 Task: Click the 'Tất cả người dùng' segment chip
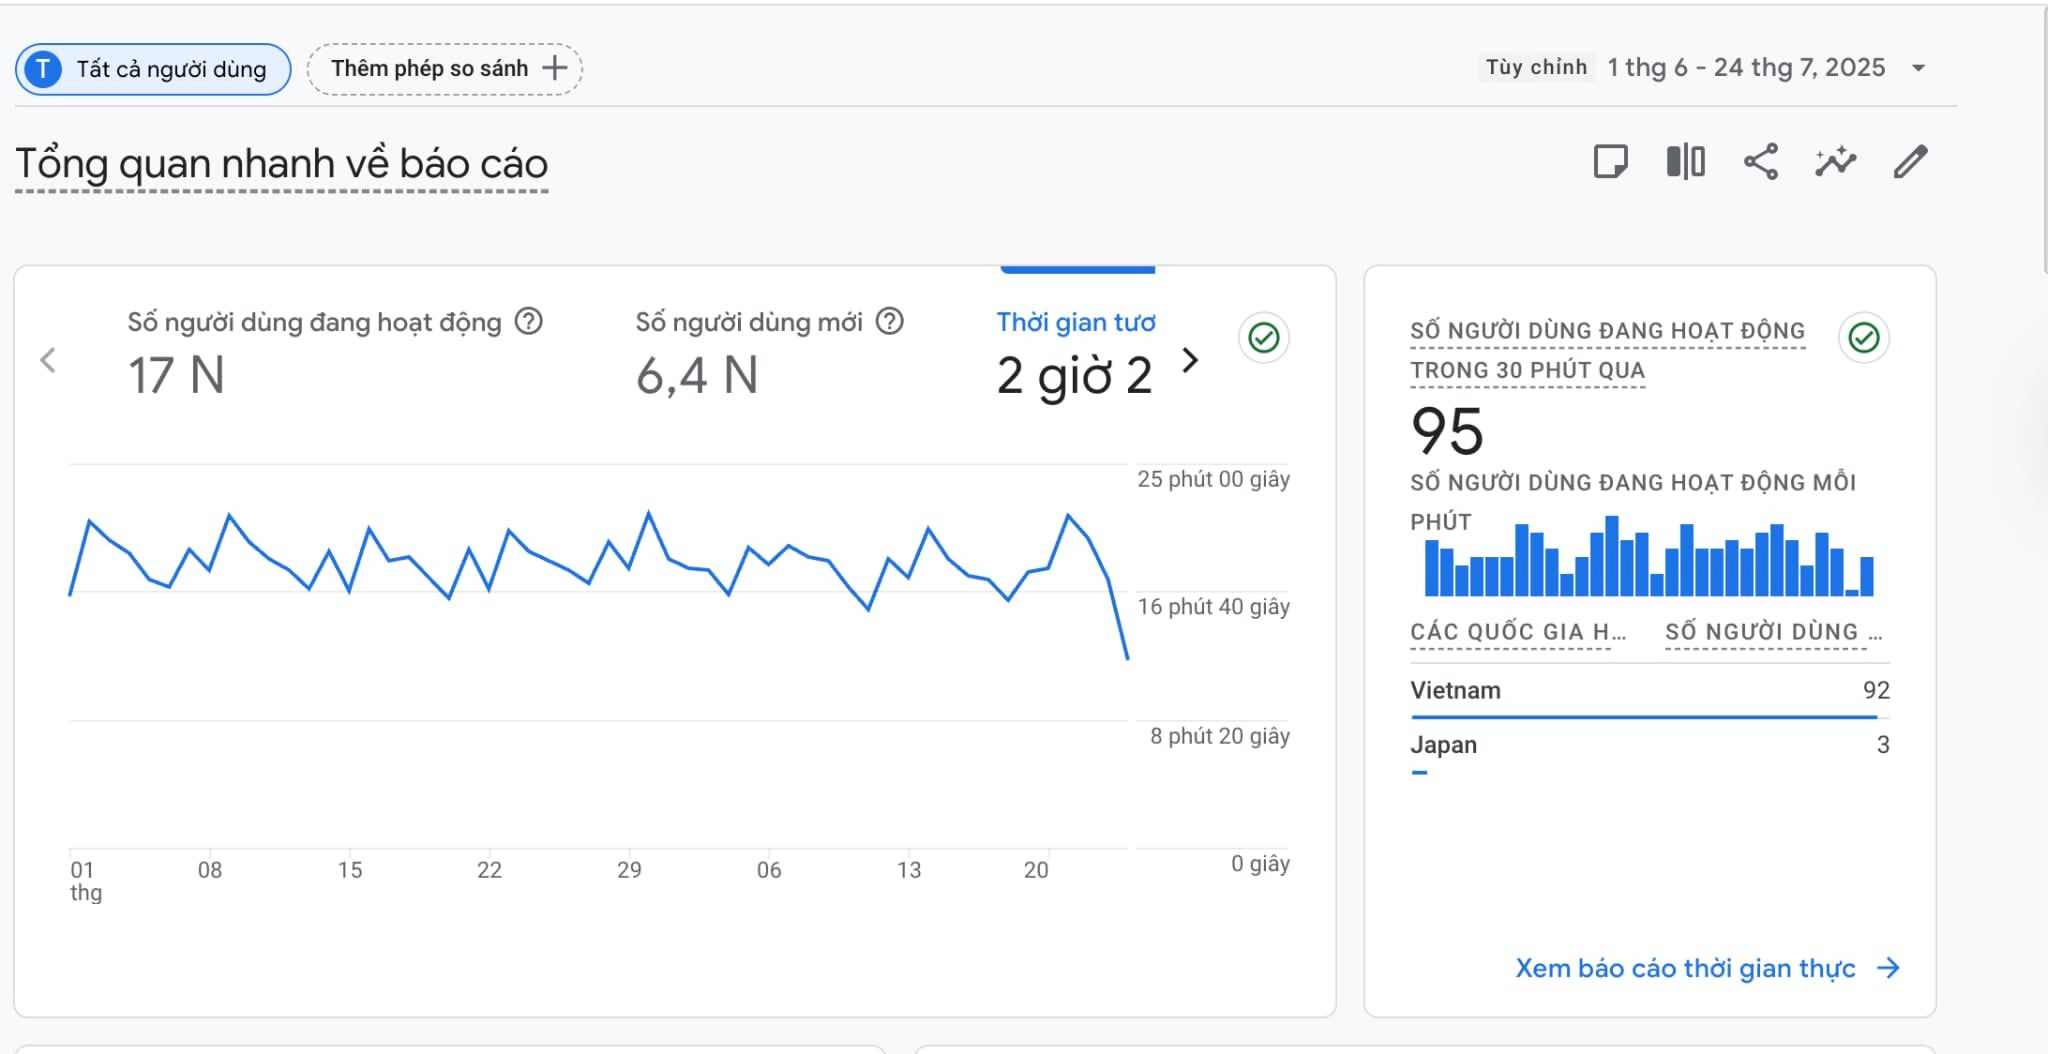[x=153, y=69]
